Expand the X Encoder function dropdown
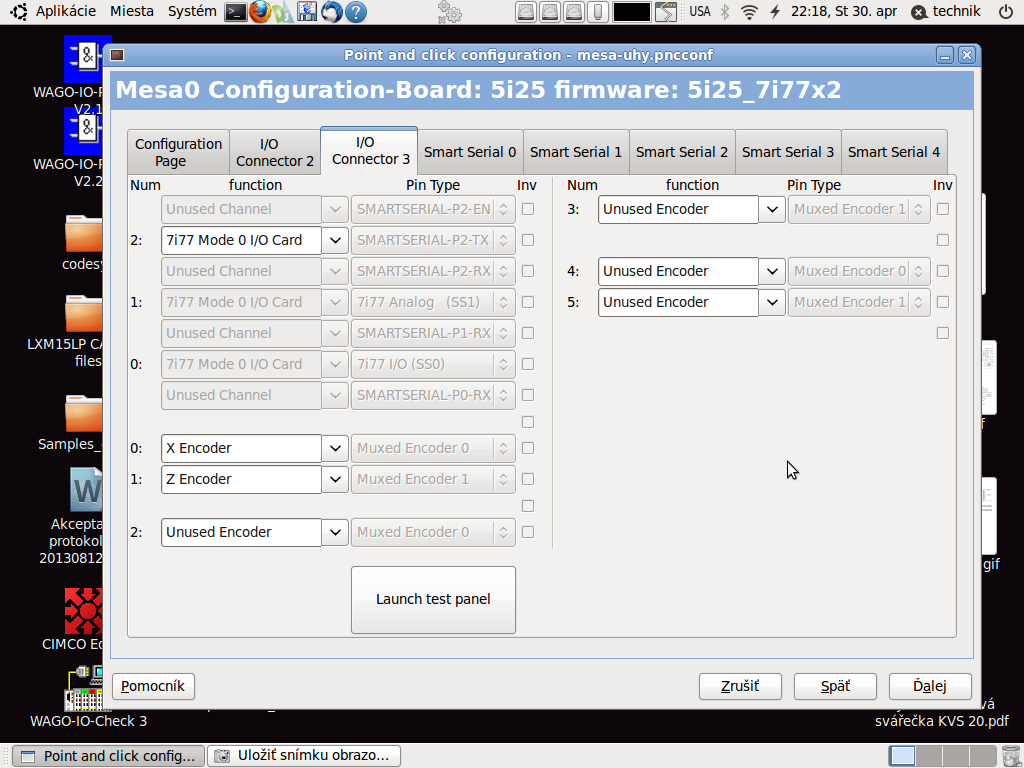This screenshot has width=1024, height=768. click(335, 448)
